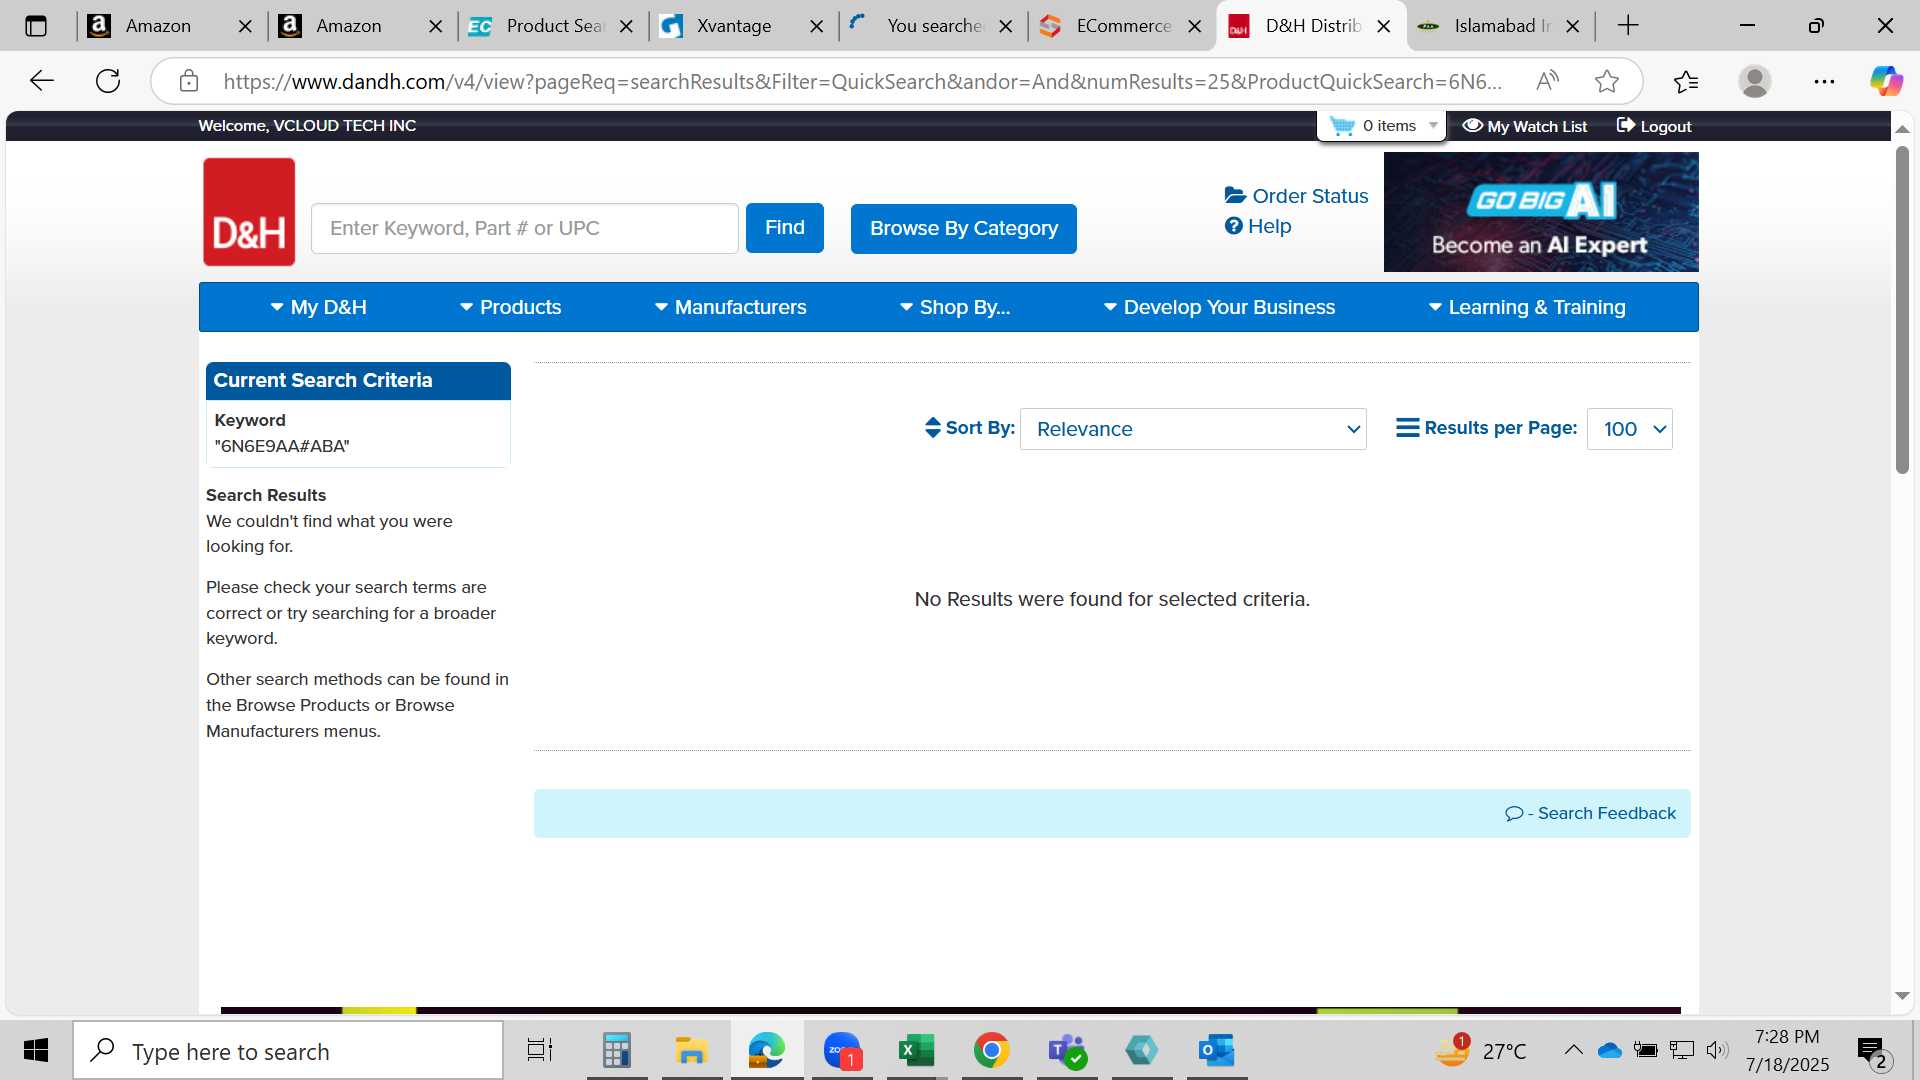
Task: Open Outlook from the taskbar
Action: pos(1216,1050)
